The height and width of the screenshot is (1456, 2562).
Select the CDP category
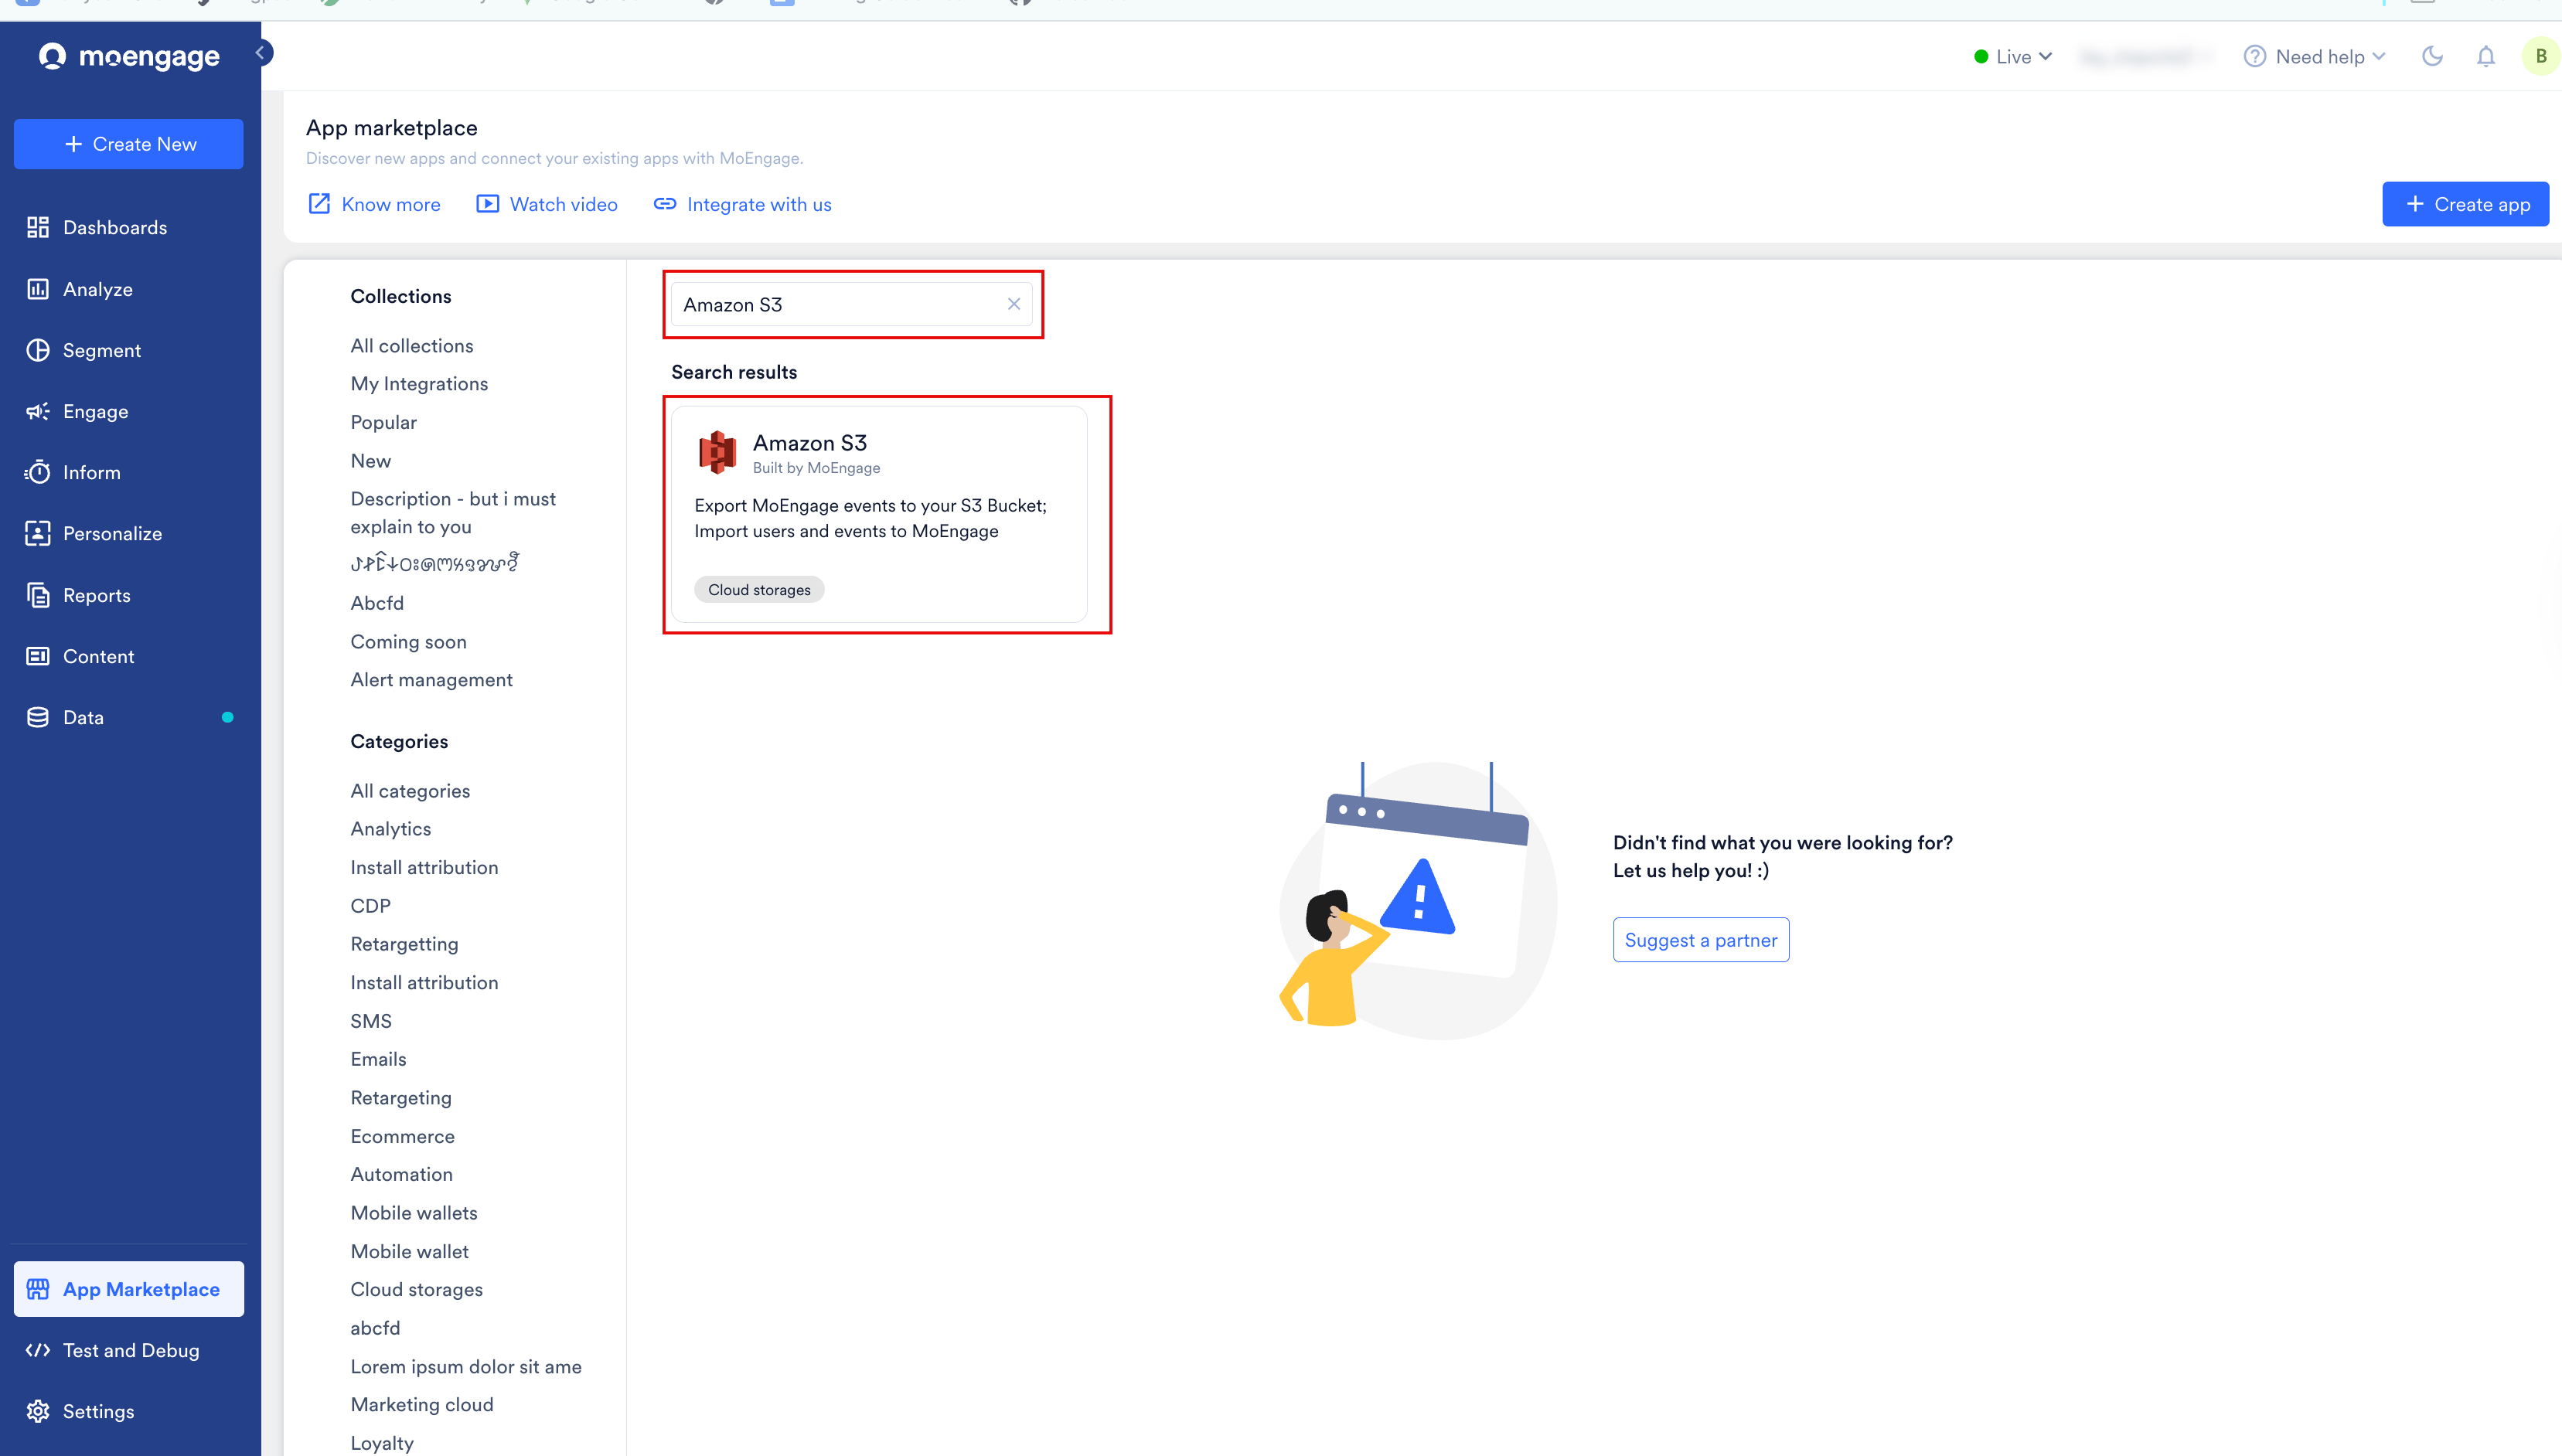pyautogui.click(x=370, y=906)
